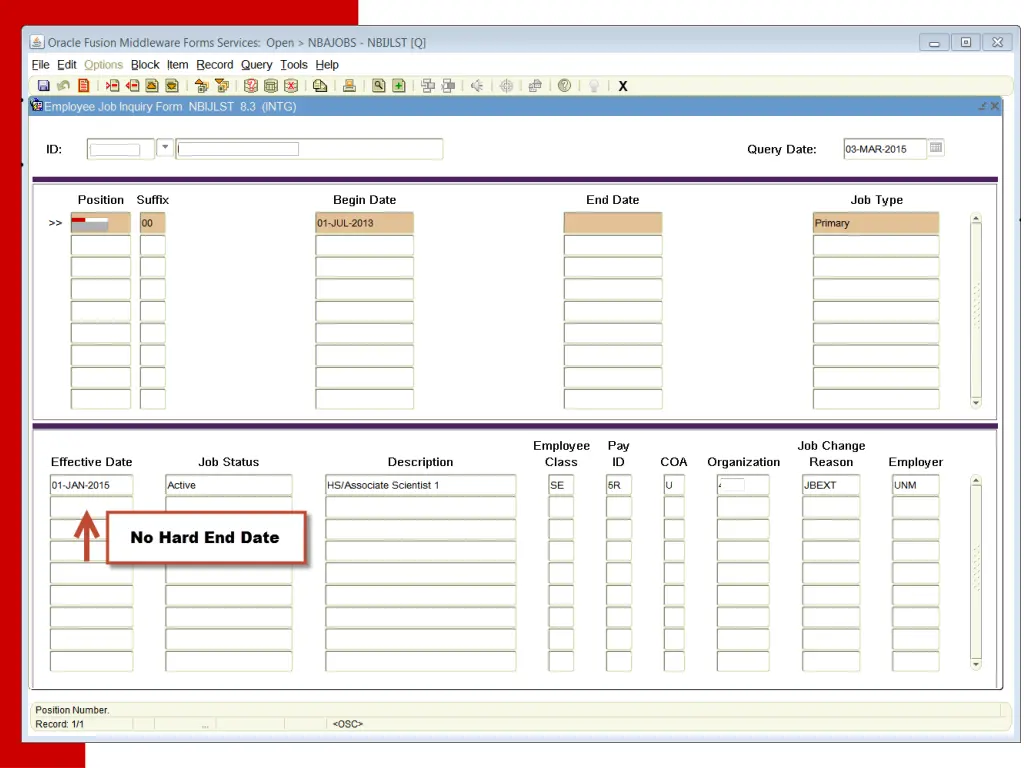This screenshot has width=1024, height=768.
Task: Select the first Position field
Action: 101,223
